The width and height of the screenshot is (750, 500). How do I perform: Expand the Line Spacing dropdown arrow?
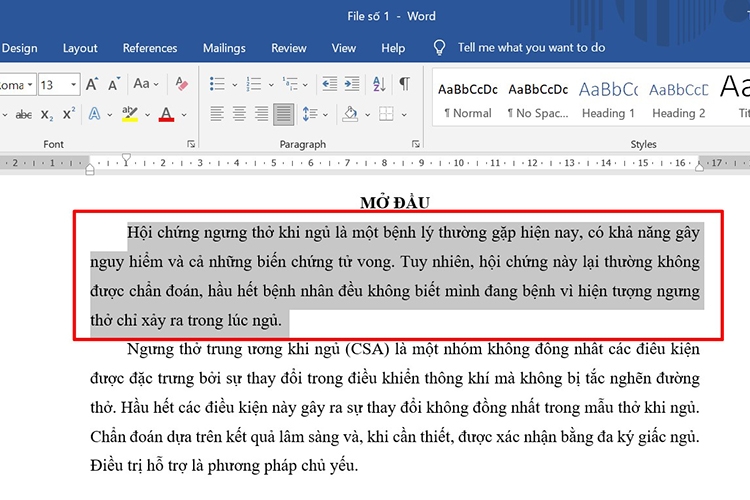pos(325,114)
